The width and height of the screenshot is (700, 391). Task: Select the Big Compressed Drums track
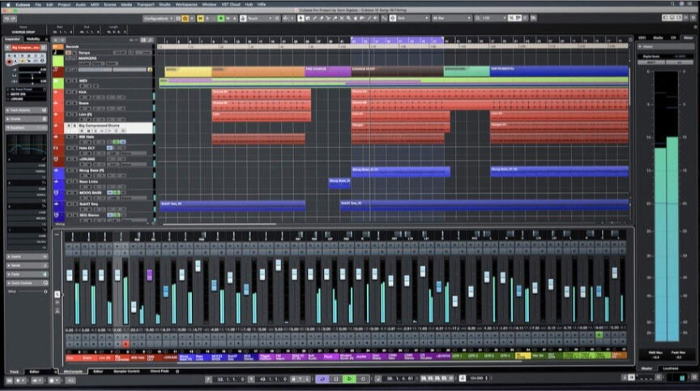[x=109, y=128]
